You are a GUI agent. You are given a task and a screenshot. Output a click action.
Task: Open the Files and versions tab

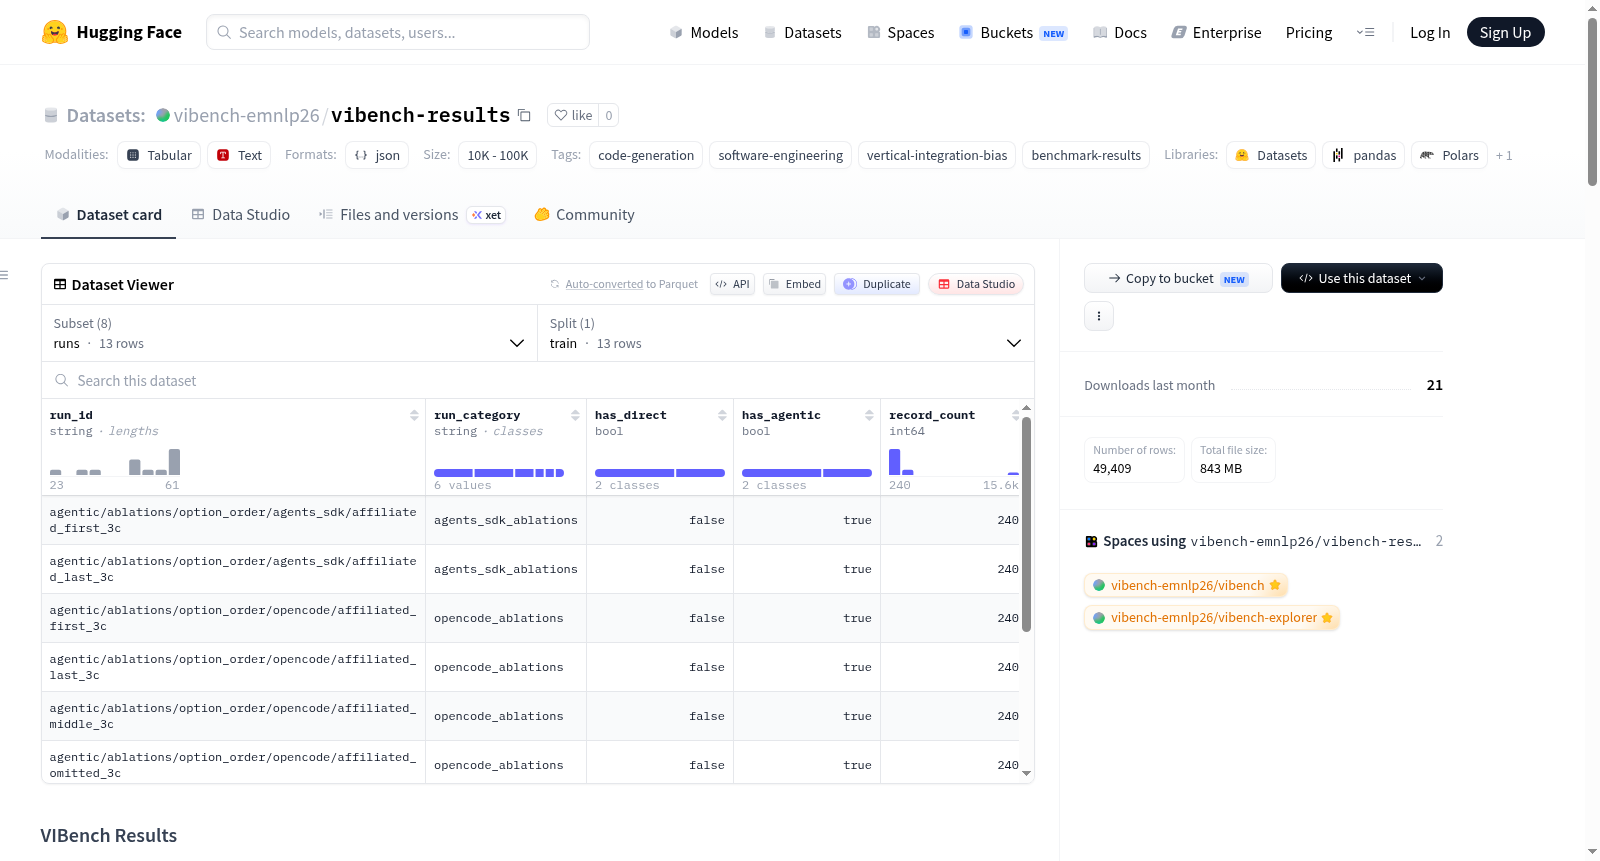(x=412, y=215)
